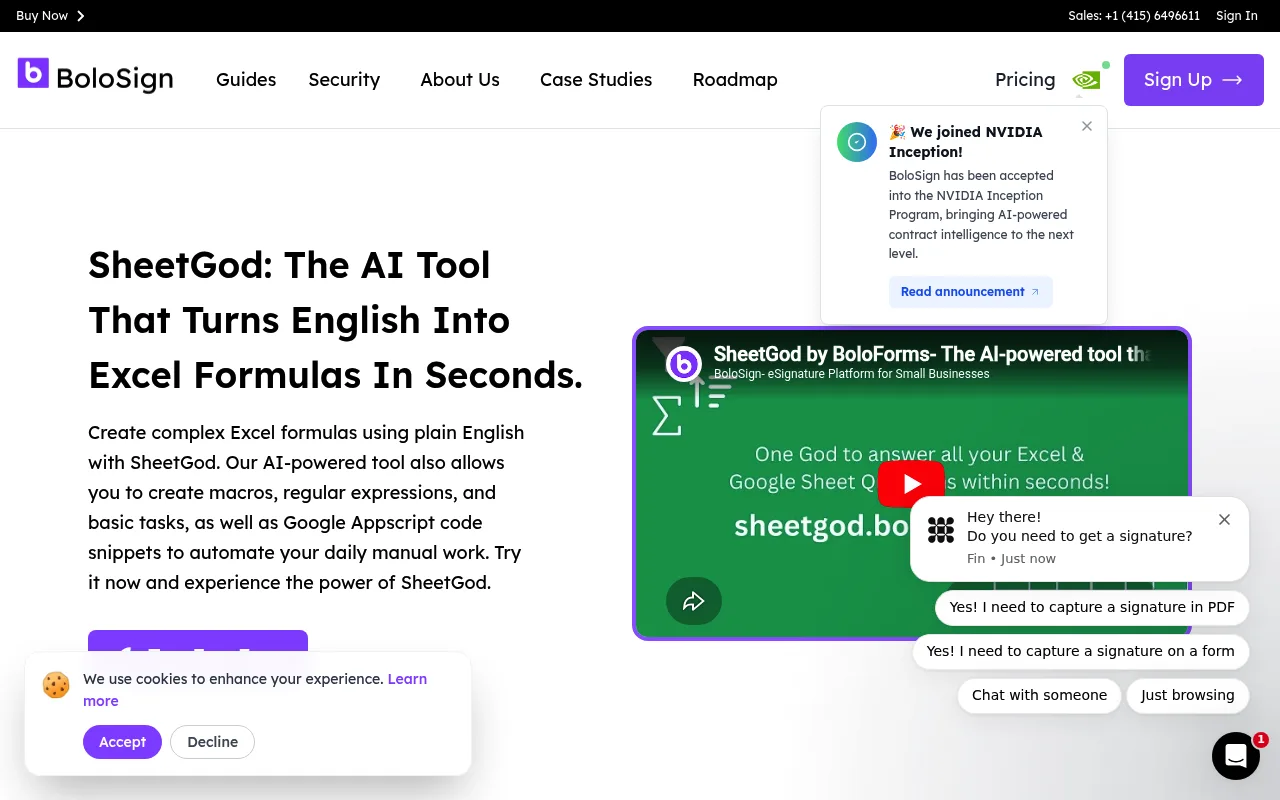Click the BoloSign logo
1280x800 pixels.
pyautogui.click(x=95, y=76)
